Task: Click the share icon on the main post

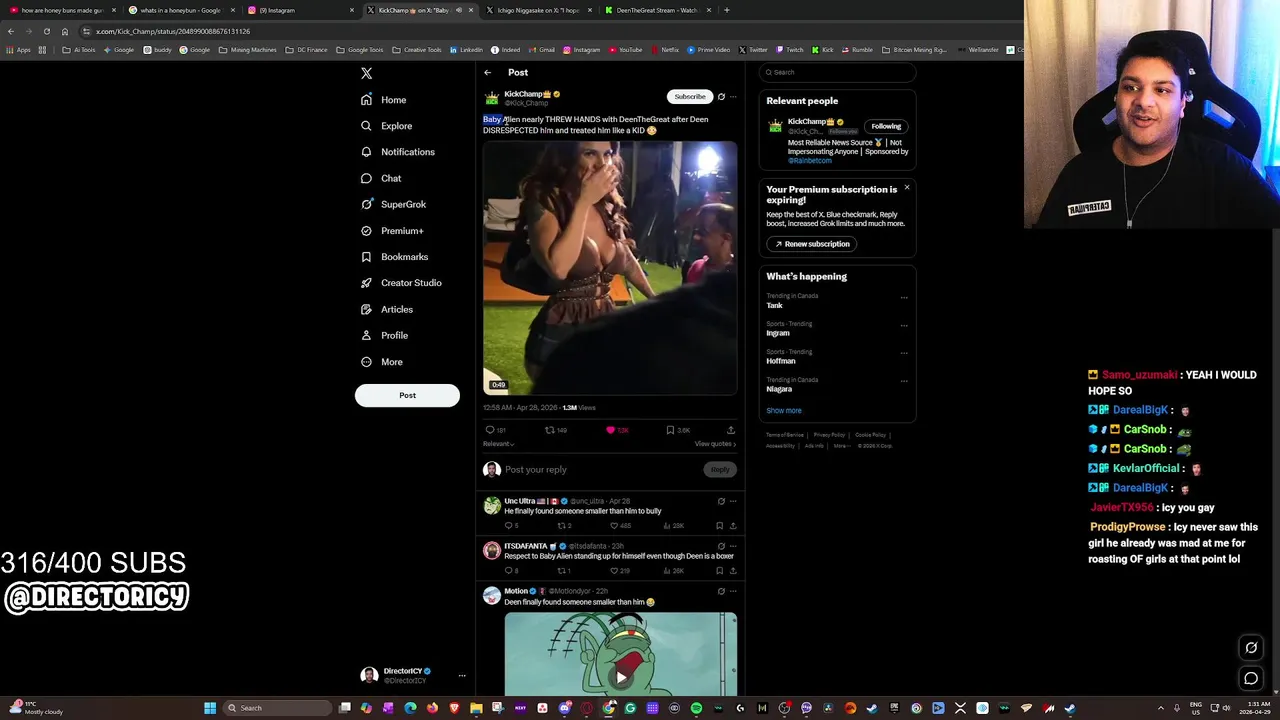Action: 731,430
